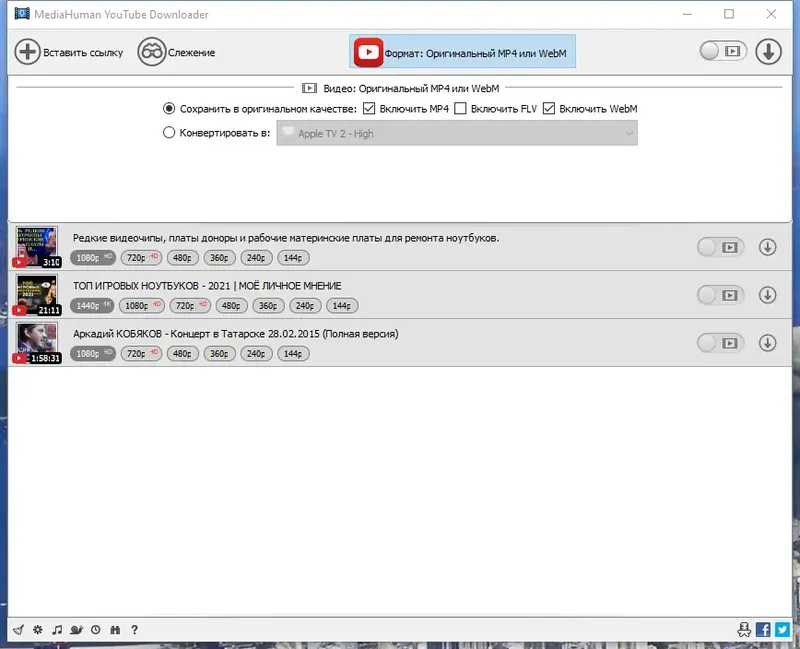Viewport: 800px width, 649px height.
Task: Pick 360p for Аркадий КОБЯКОВ concert
Action: (219, 354)
